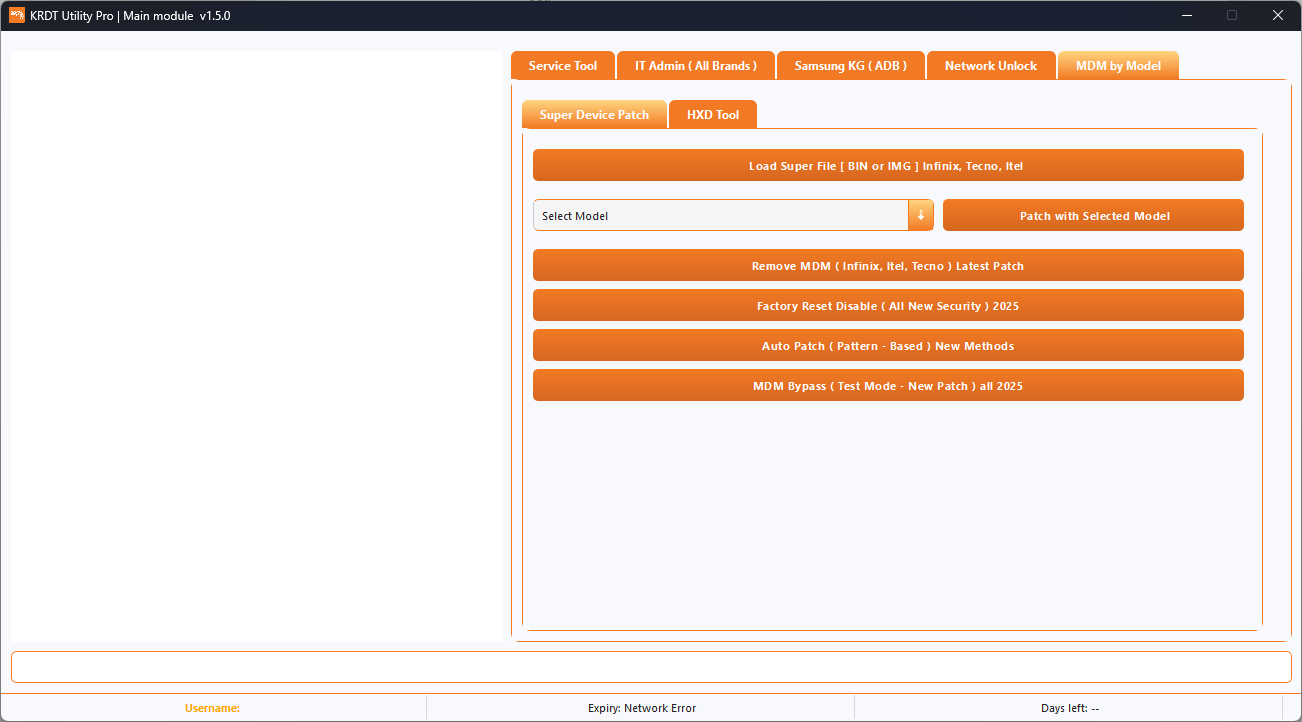Click the Days left status indicator

tap(1070, 708)
